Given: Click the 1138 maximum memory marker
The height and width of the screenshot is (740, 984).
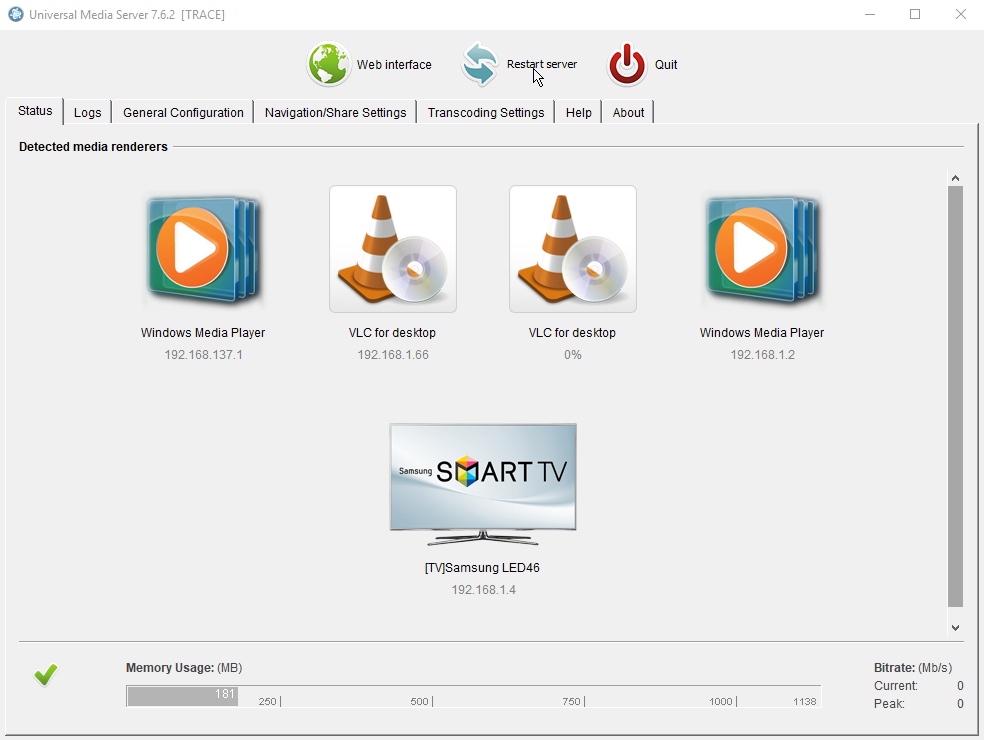Looking at the screenshot, I should click(805, 701).
